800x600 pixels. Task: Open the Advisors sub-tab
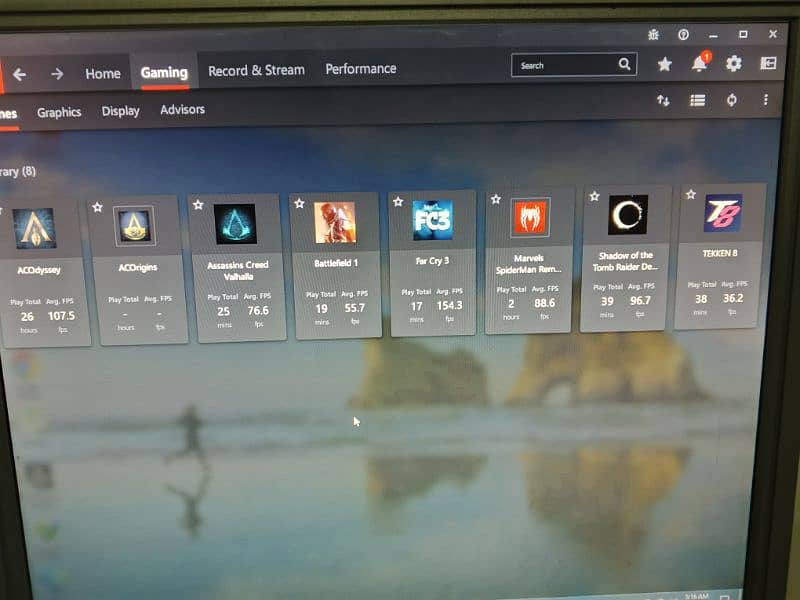click(182, 110)
